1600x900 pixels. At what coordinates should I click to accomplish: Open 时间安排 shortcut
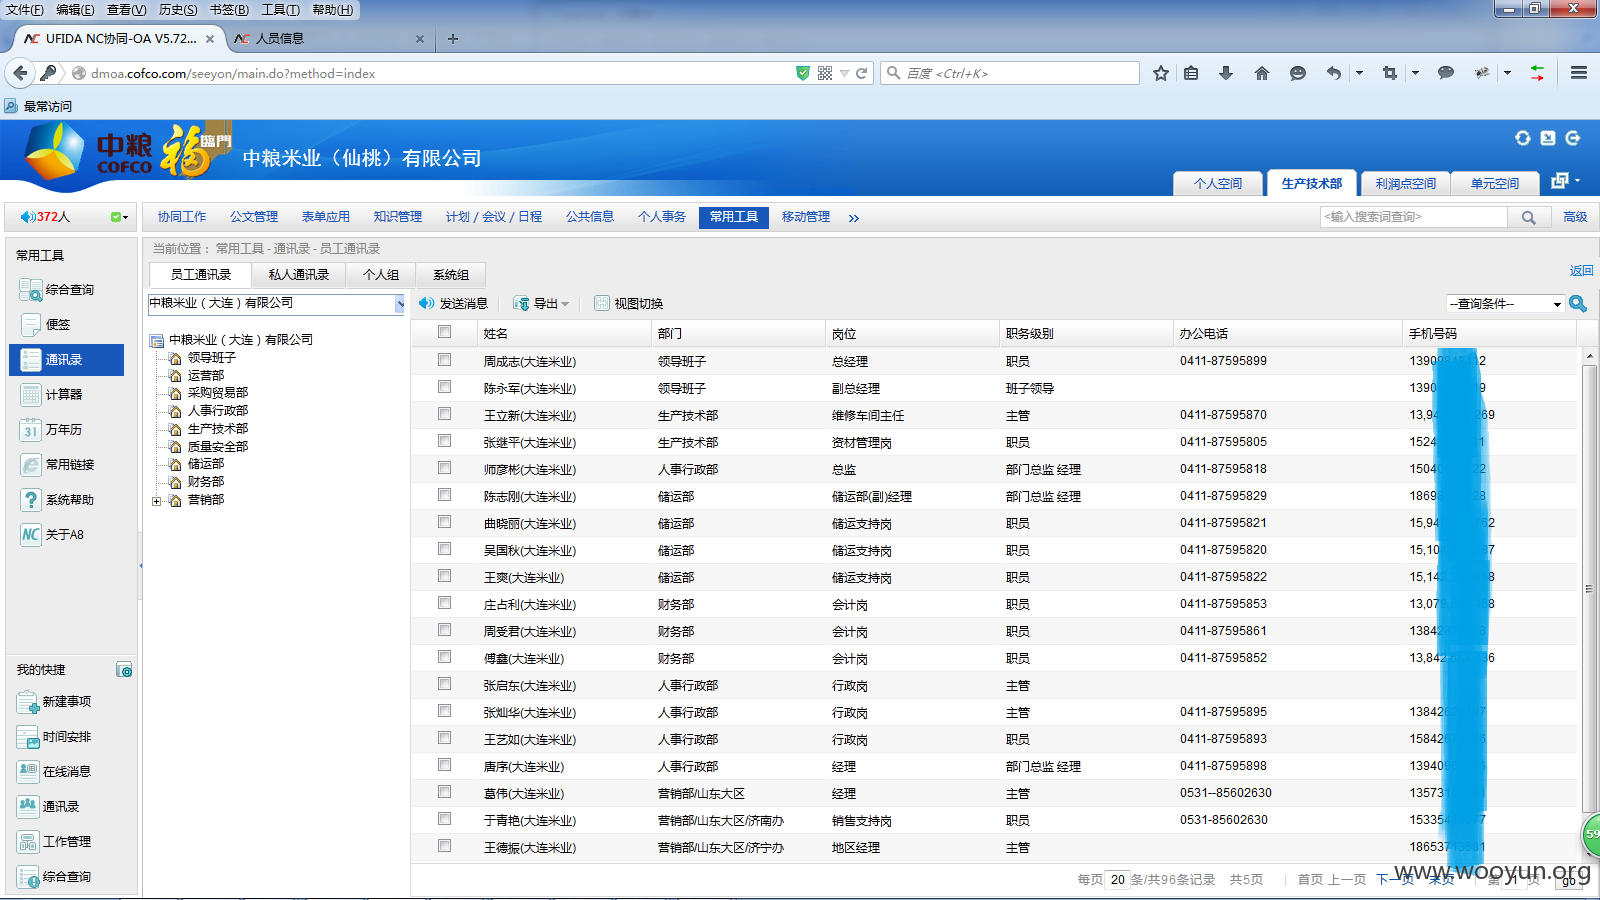[54, 737]
